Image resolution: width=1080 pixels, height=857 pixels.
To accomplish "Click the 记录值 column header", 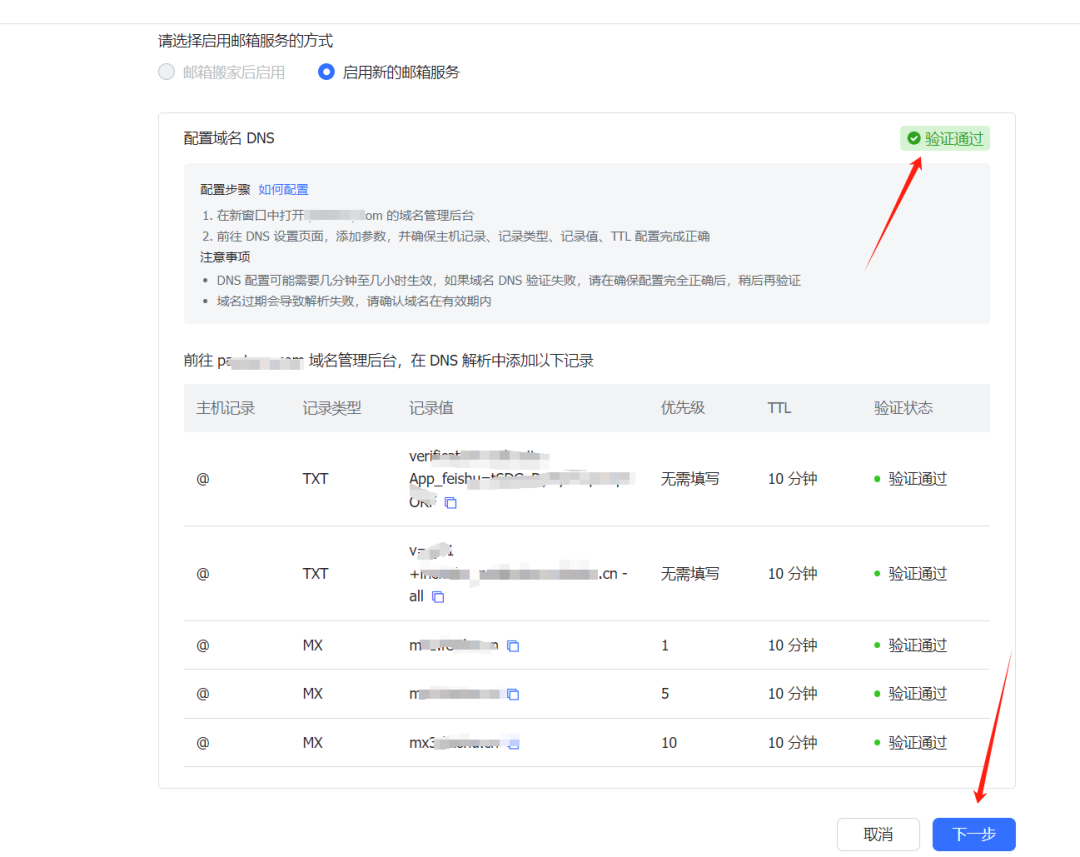I will [x=431, y=408].
